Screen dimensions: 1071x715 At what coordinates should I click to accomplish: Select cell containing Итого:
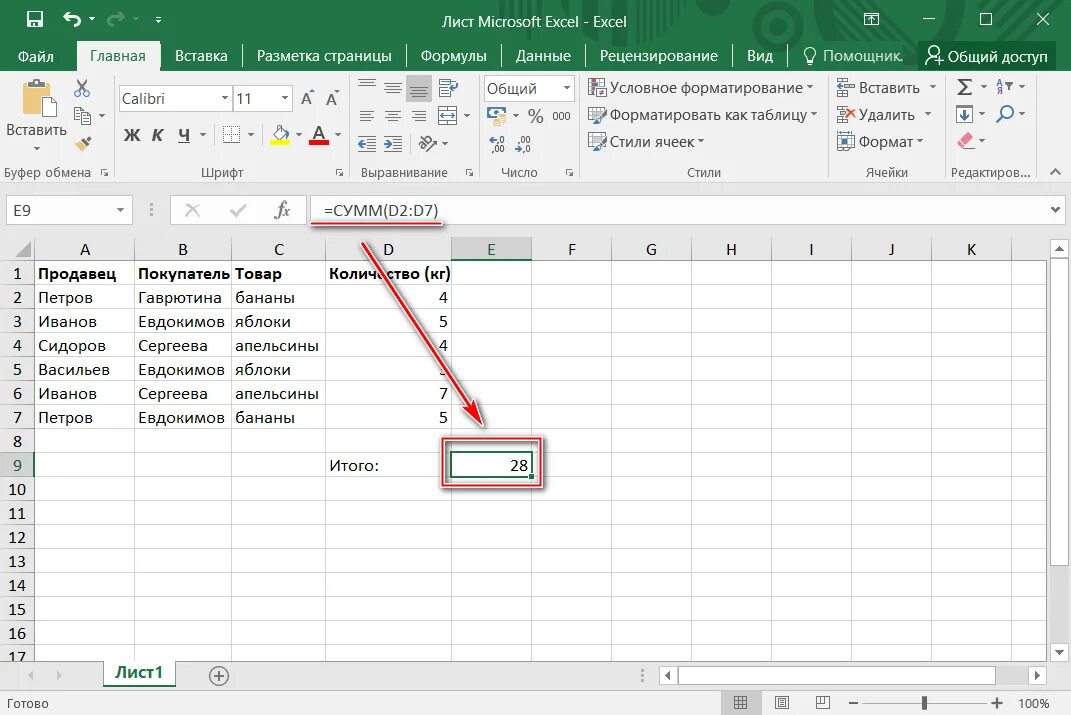pos(388,465)
